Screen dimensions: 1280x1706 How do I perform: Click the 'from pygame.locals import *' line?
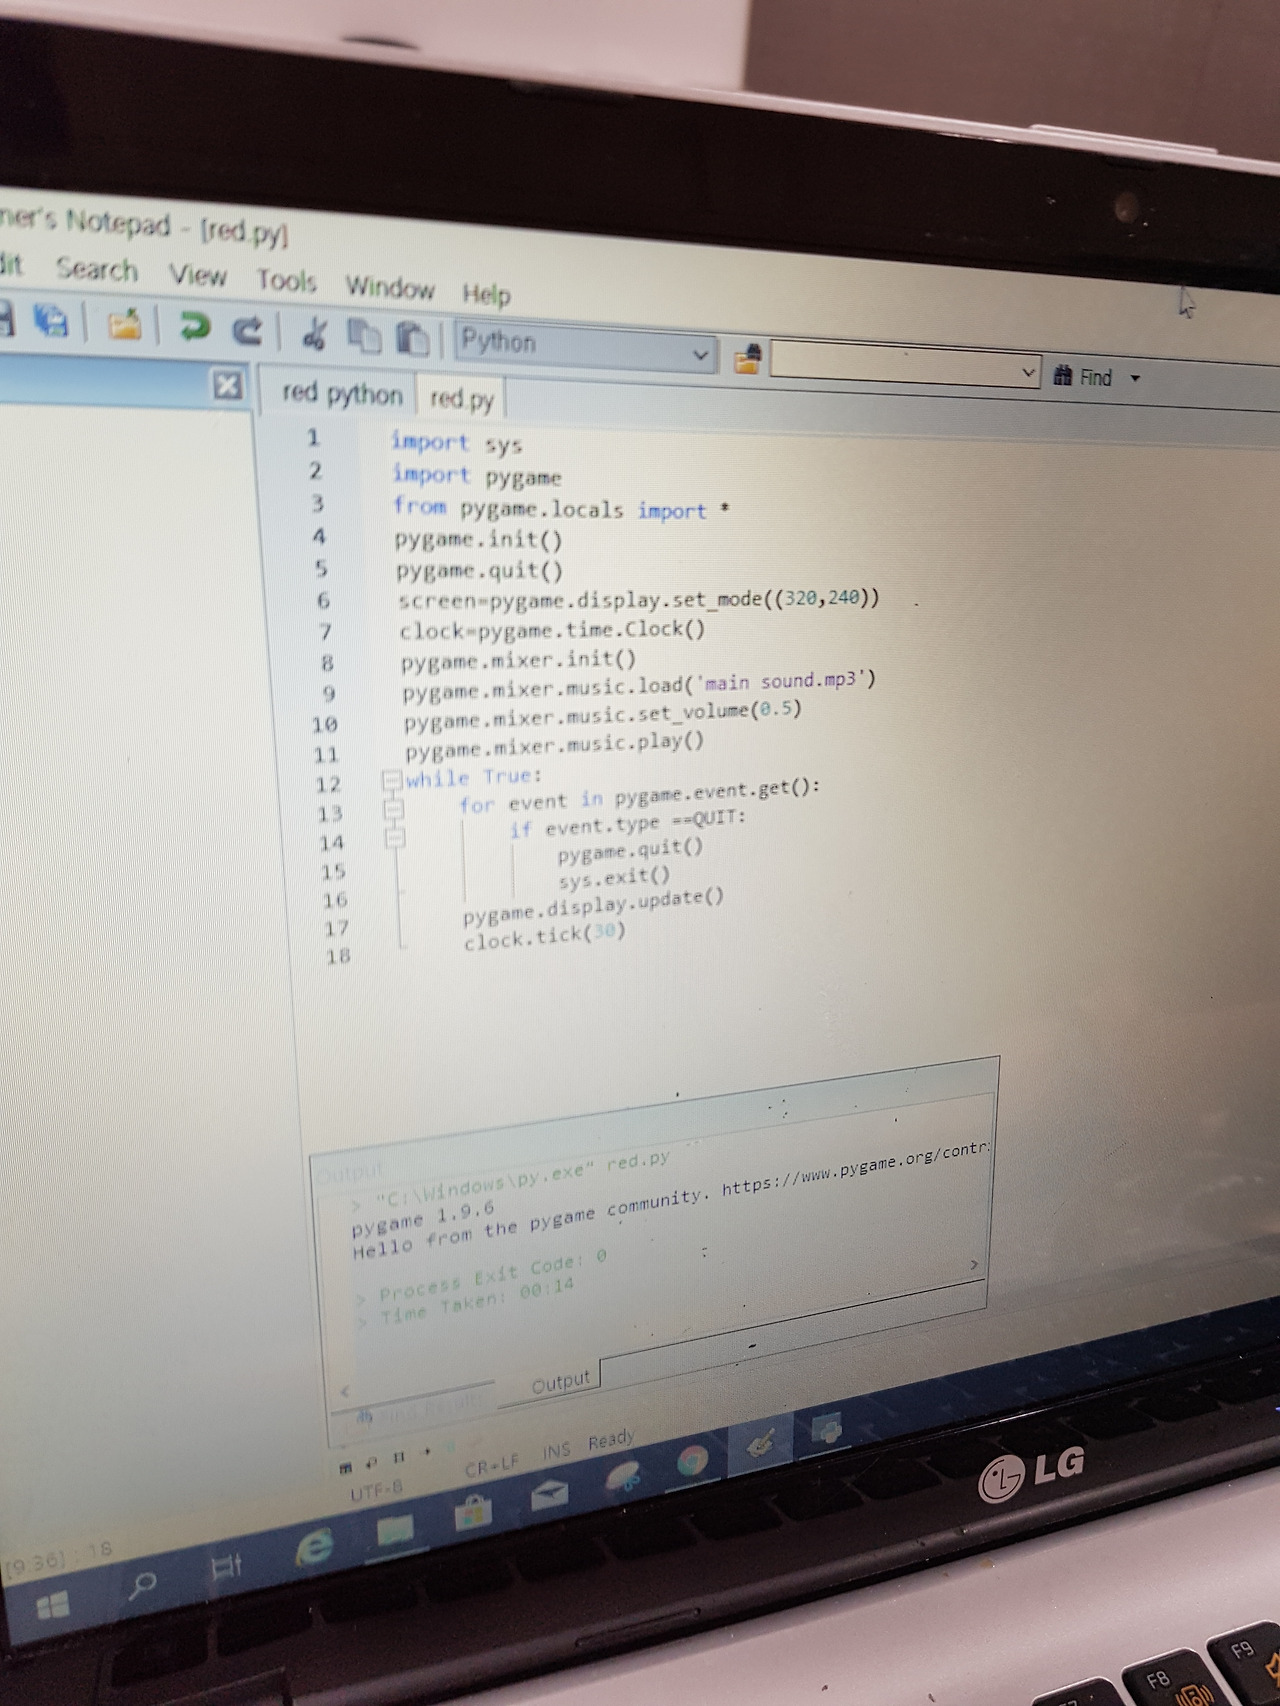[561, 509]
